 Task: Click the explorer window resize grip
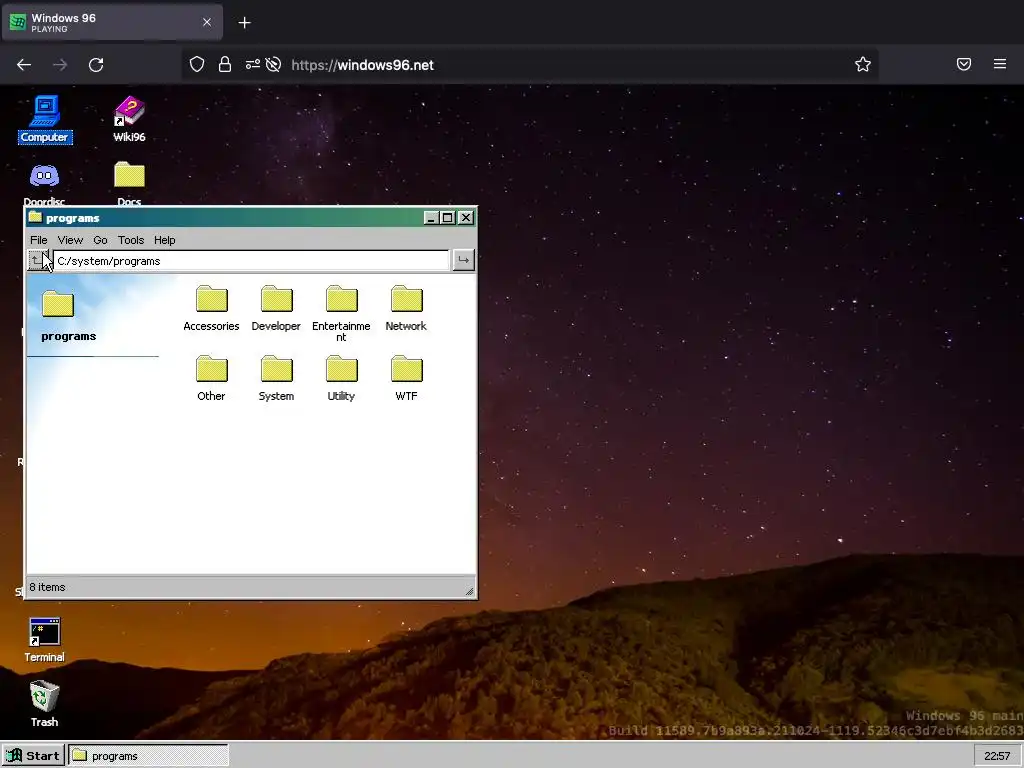pyautogui.click(x=469, y=590)
